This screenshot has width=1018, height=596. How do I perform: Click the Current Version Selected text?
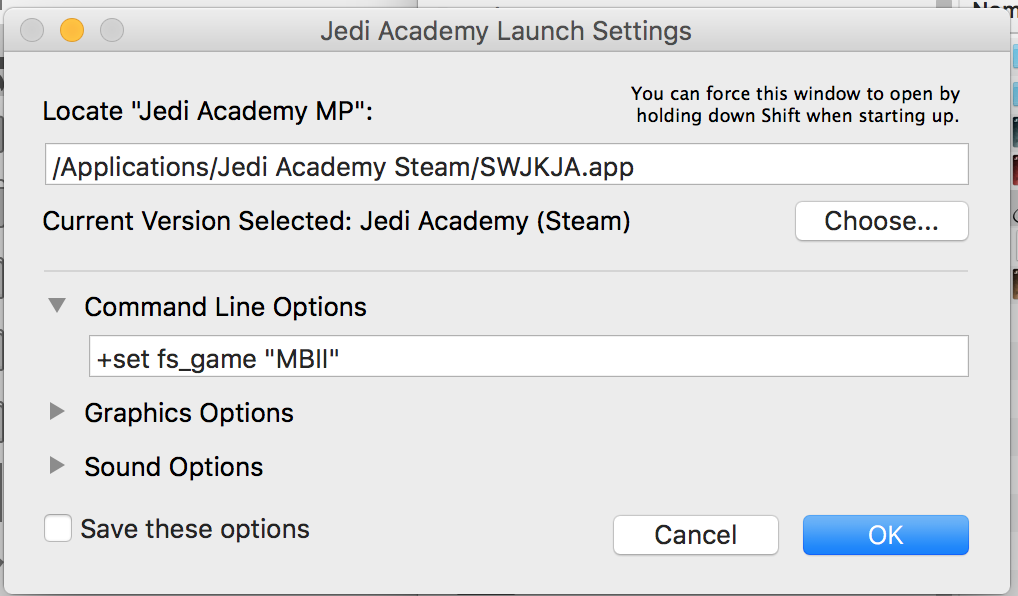(336, 221)
